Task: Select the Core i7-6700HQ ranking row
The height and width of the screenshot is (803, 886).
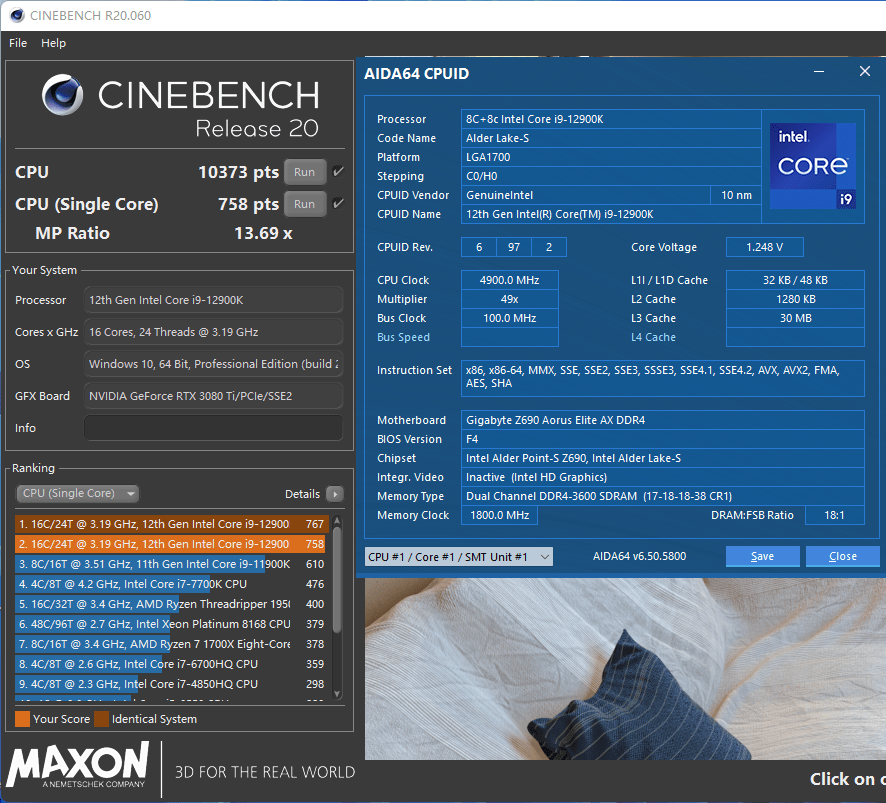Action: point(171,664)
